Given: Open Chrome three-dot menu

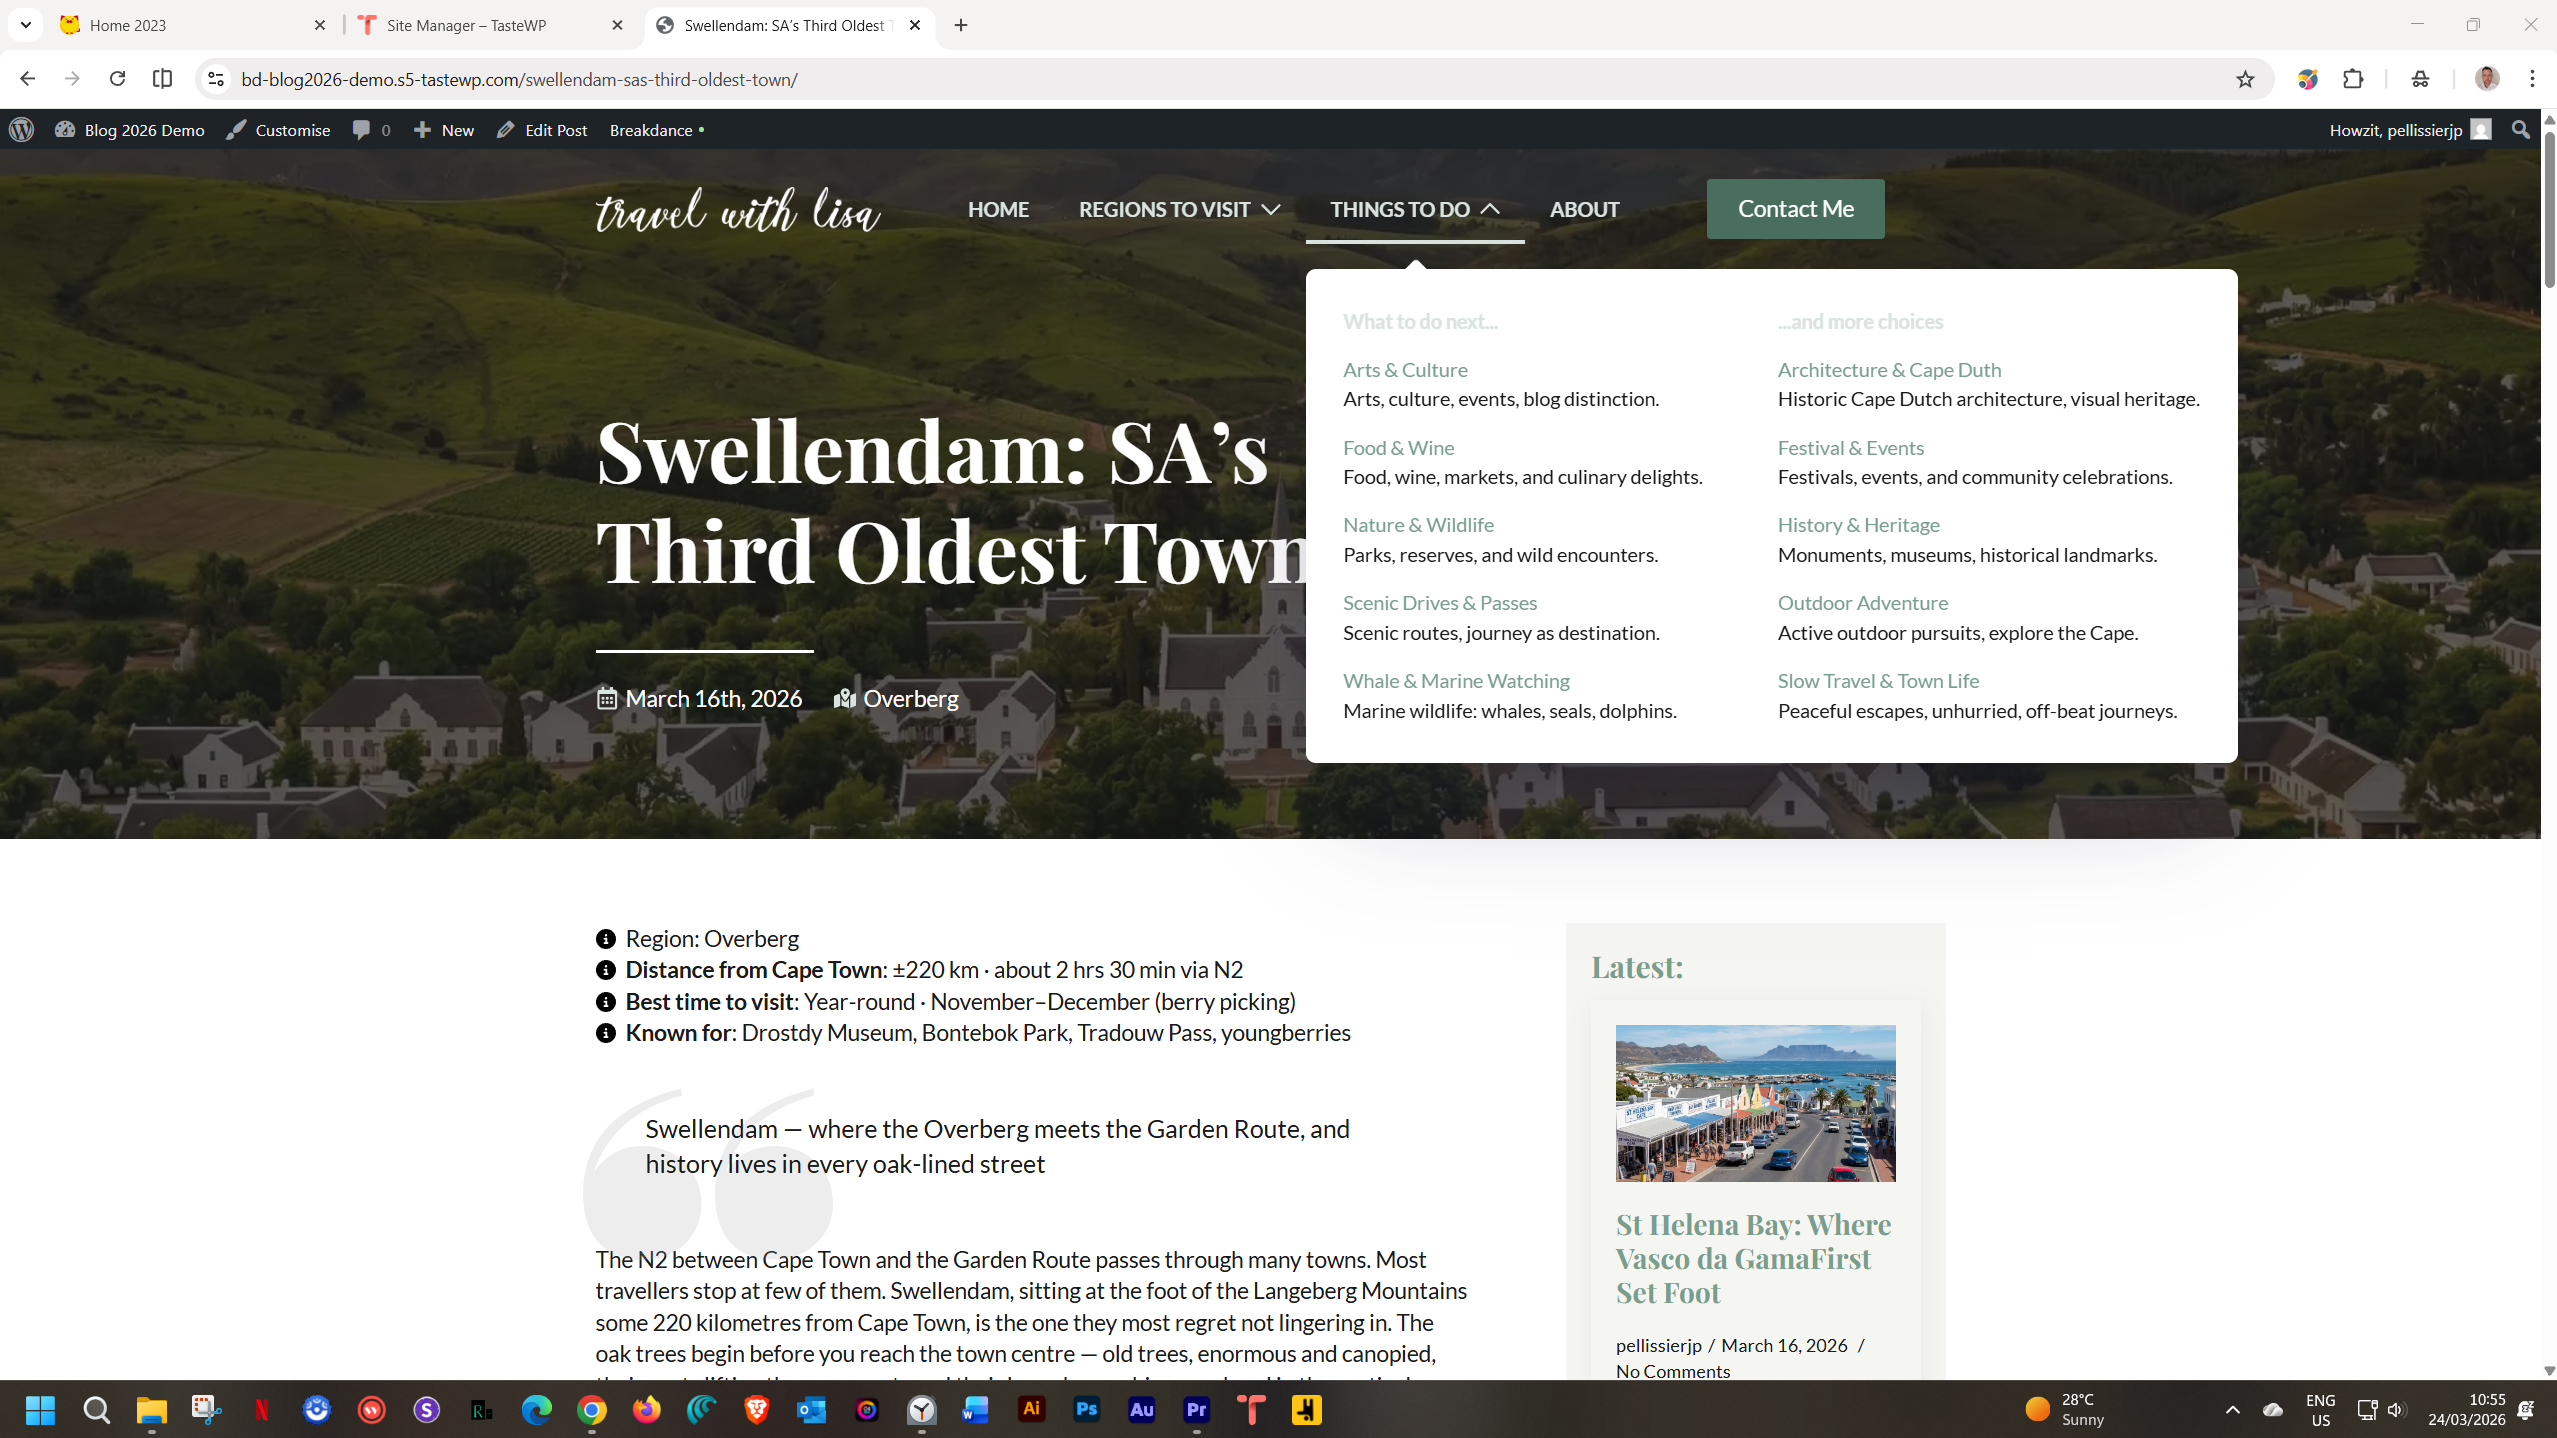Looking at the screenshot, I should click(x=2532, y=79).
